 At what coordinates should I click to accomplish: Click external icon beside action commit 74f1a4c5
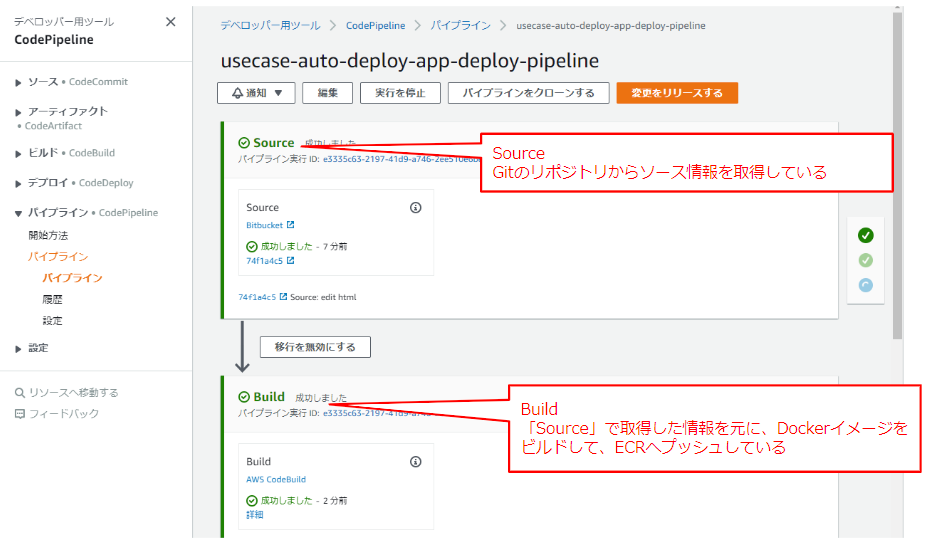[x=291, y=261]
